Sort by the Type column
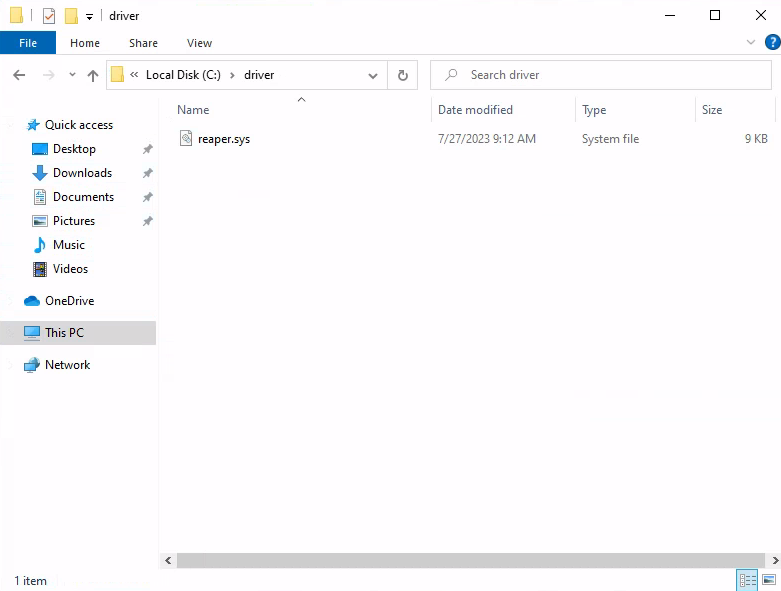Image resolution: width=781 pixels, height=591 pixels. [635, 110]
